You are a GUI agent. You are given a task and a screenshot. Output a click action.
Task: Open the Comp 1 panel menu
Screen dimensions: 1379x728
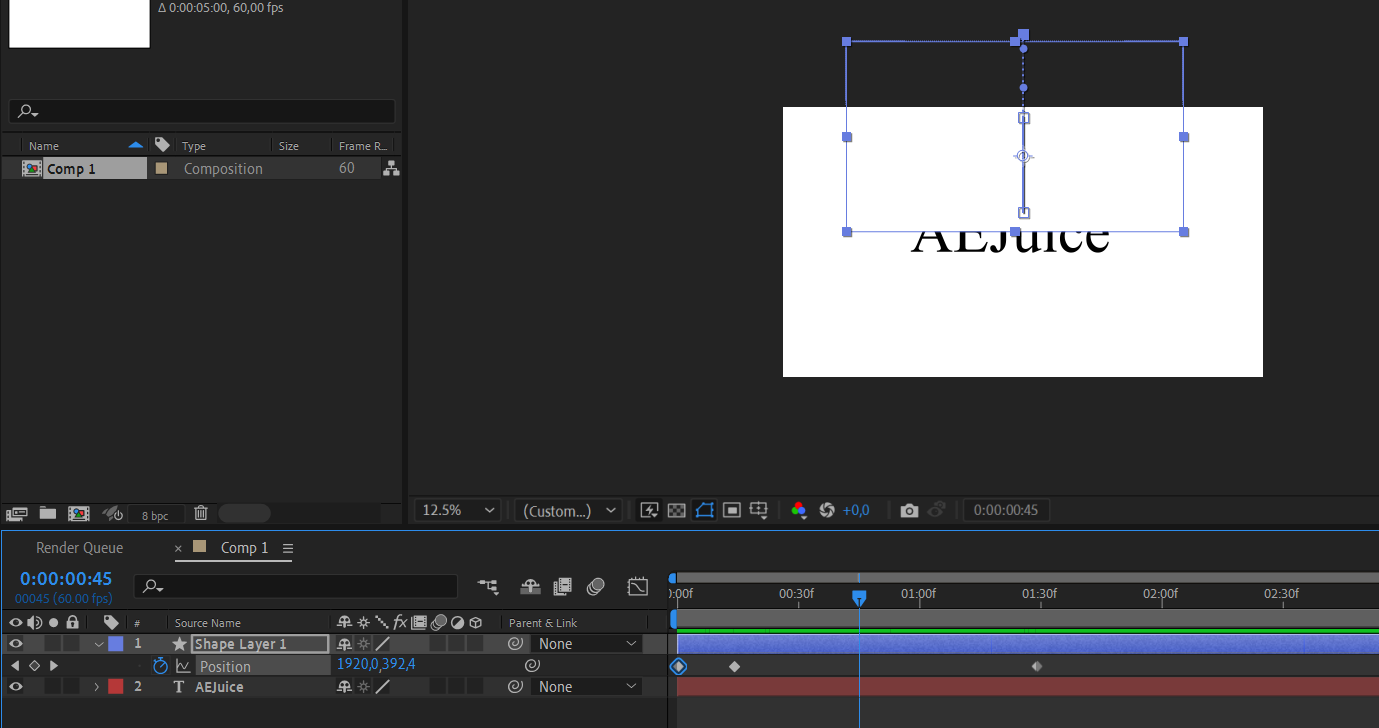click(288, 548)
